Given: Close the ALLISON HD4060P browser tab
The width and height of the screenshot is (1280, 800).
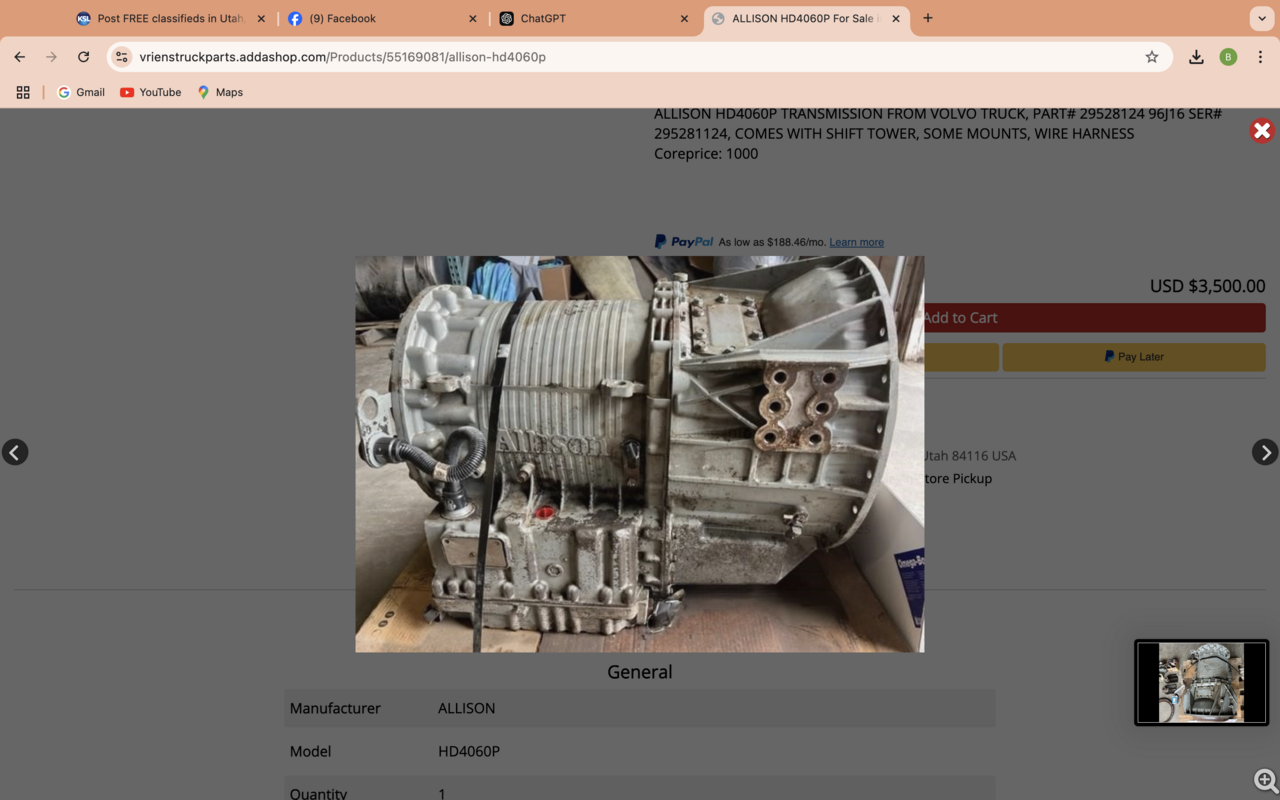Looking at the screenshot, I should pos(896,17).
